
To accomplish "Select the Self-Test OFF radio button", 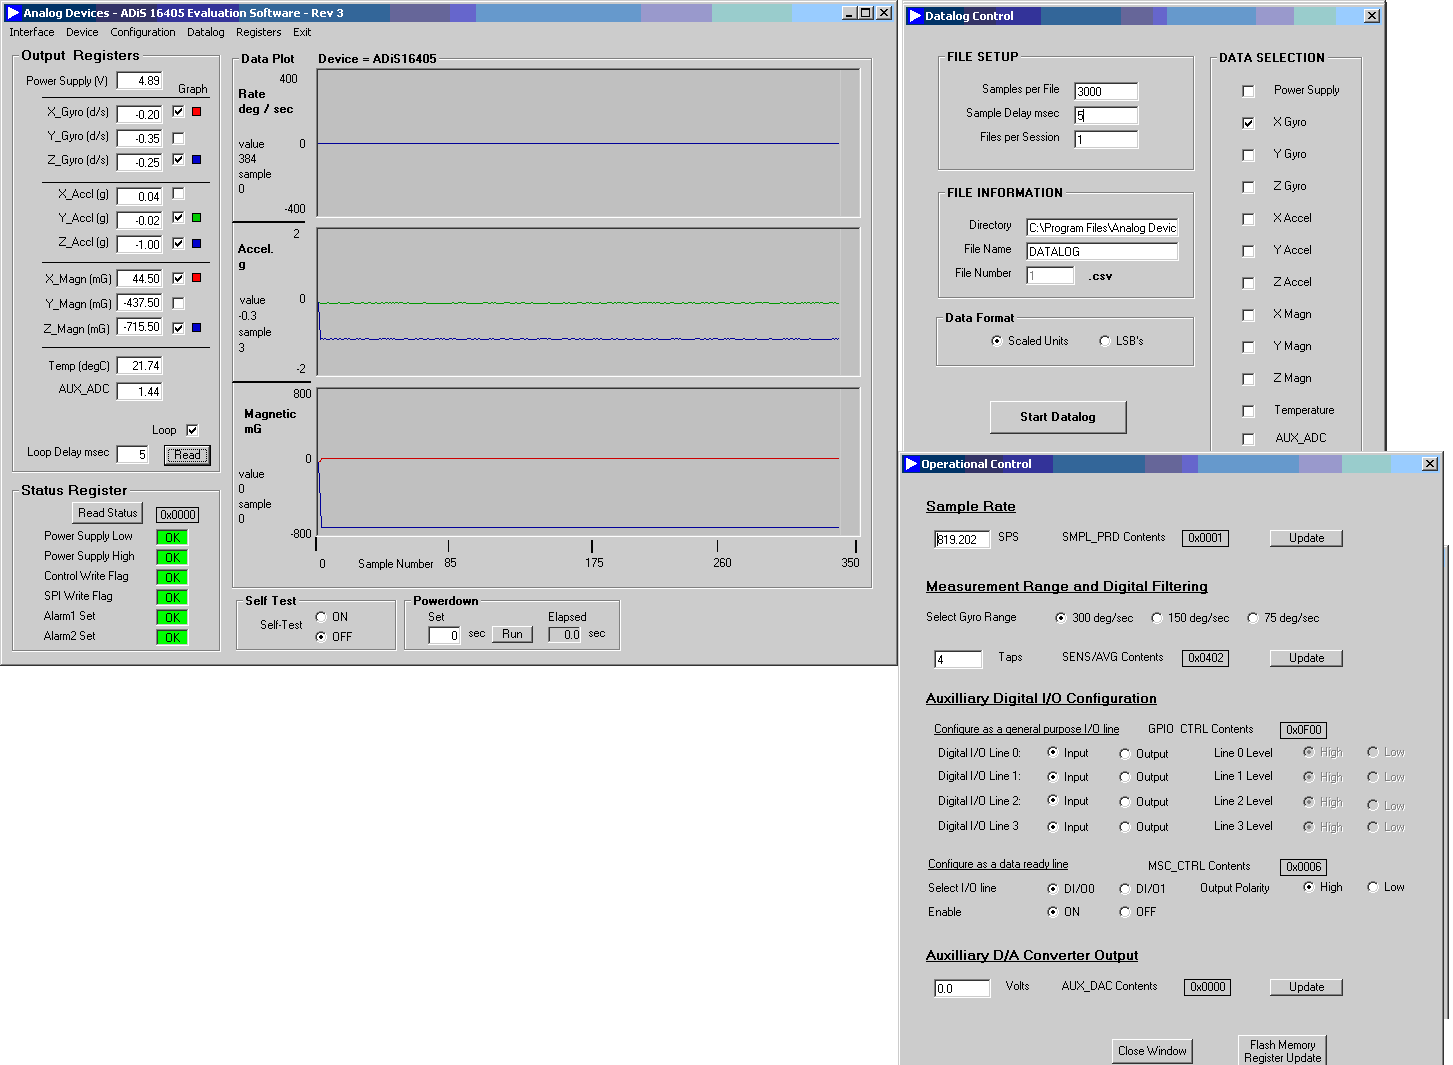I will click(x=321, y=637).
